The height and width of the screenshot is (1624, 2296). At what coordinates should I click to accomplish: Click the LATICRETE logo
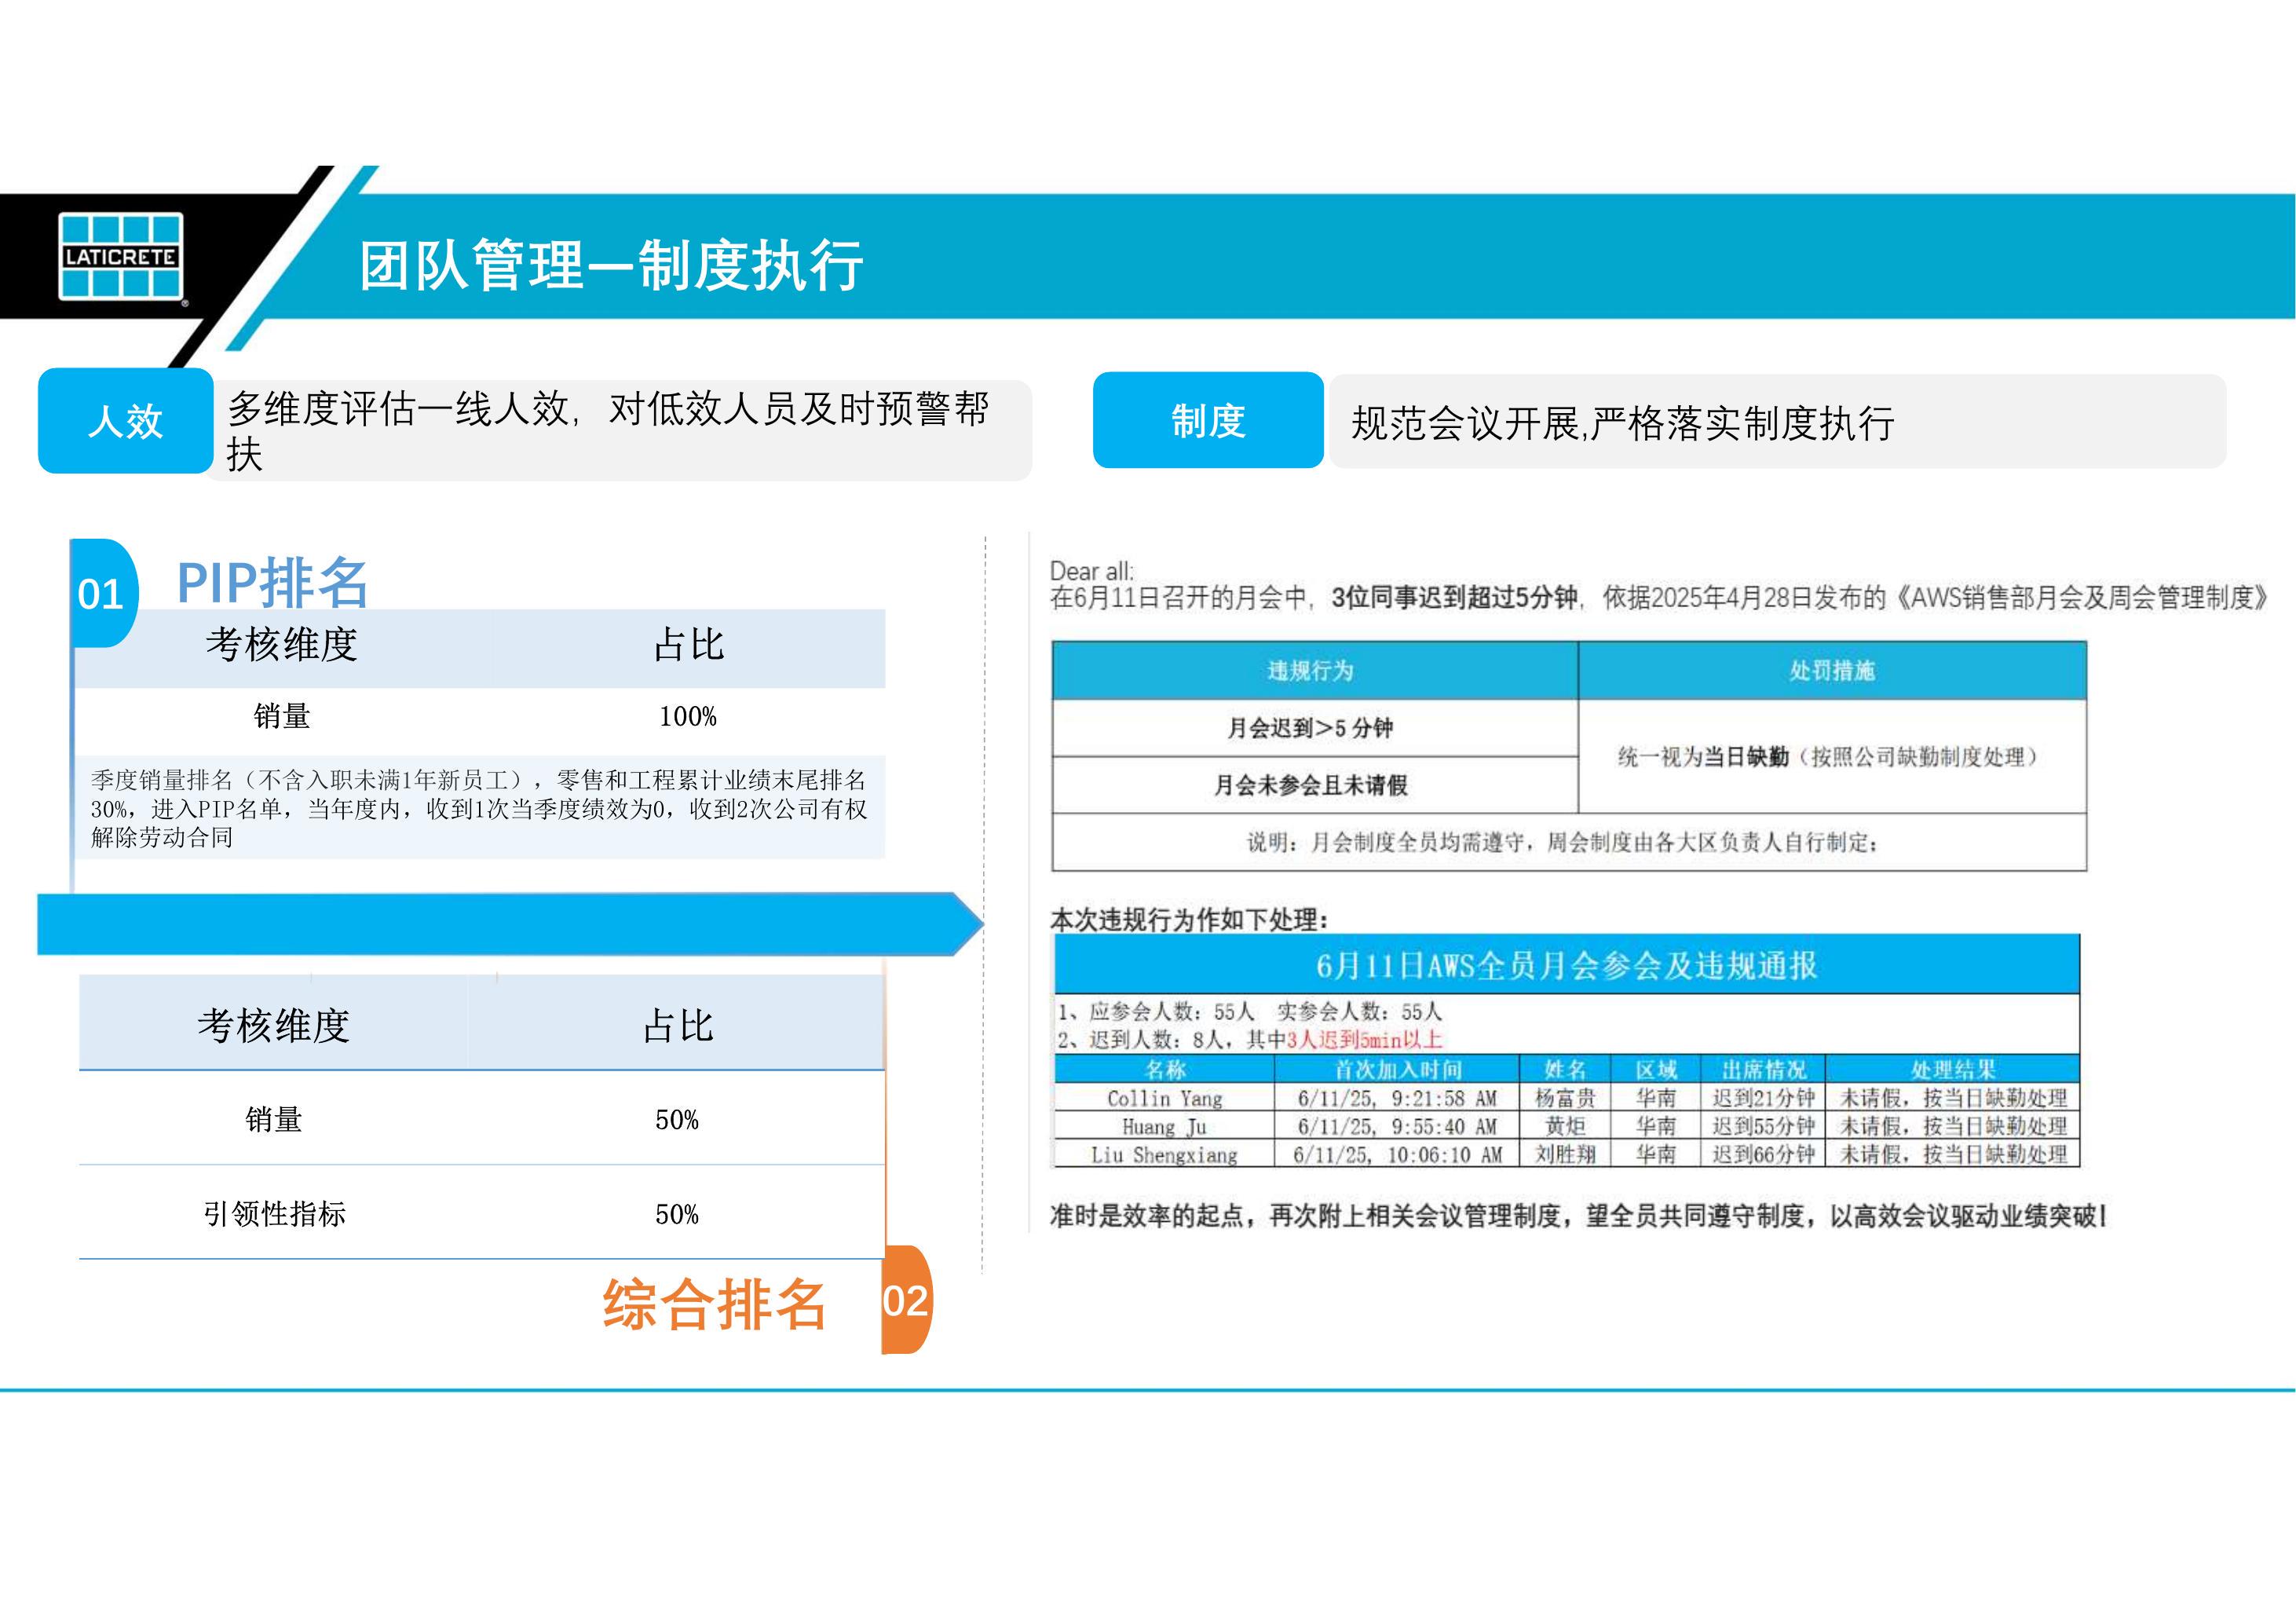click(x=121, y=256)
